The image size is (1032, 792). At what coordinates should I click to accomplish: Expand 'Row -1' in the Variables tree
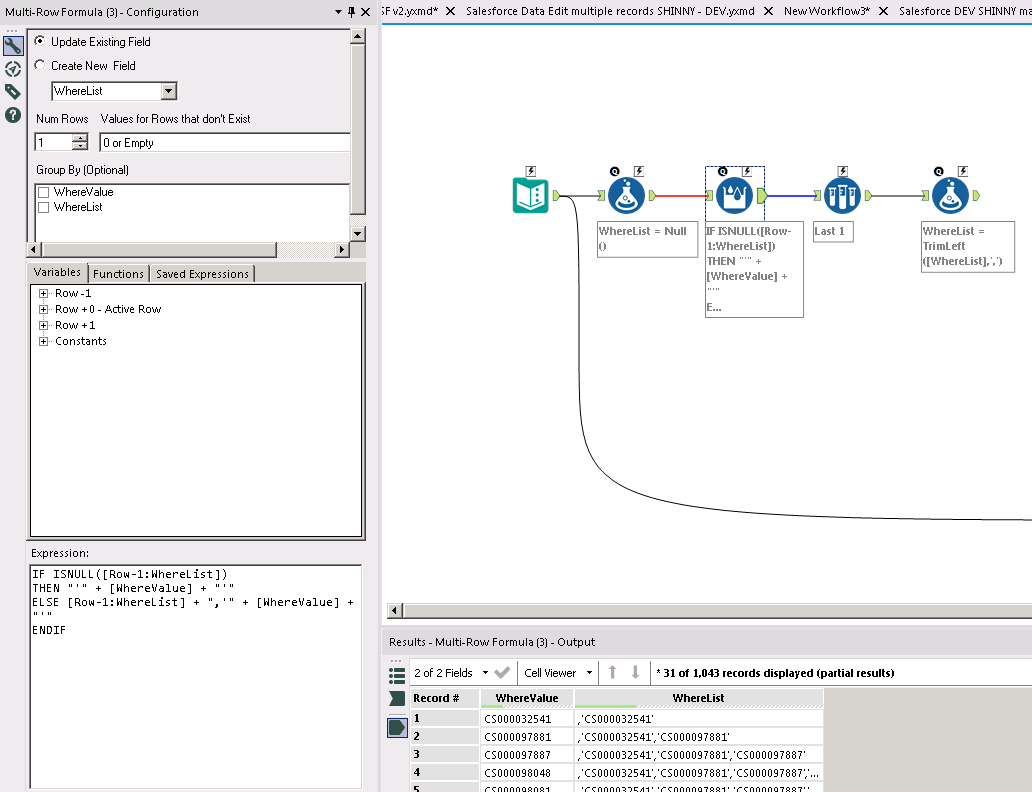coord(44,292)
